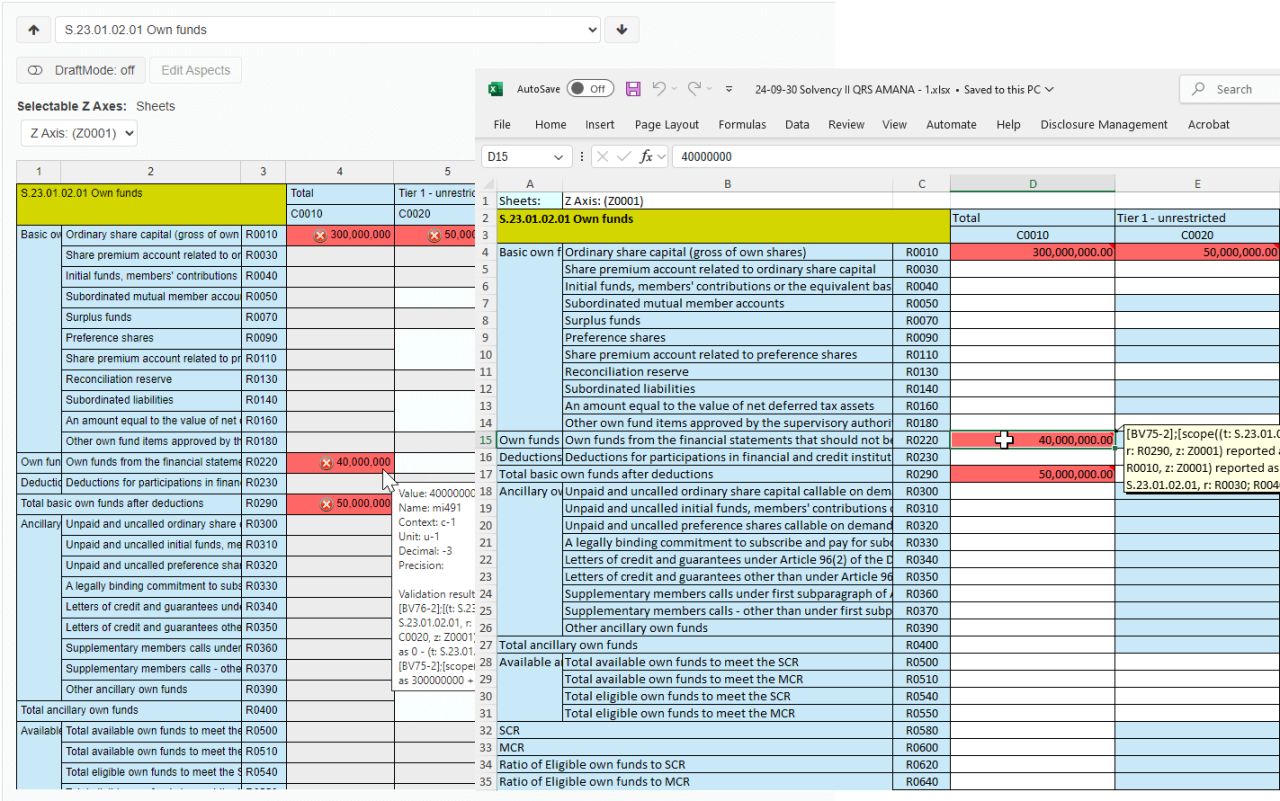
Task: Click error icon in web table column 5
Action: tap(434, 235)
